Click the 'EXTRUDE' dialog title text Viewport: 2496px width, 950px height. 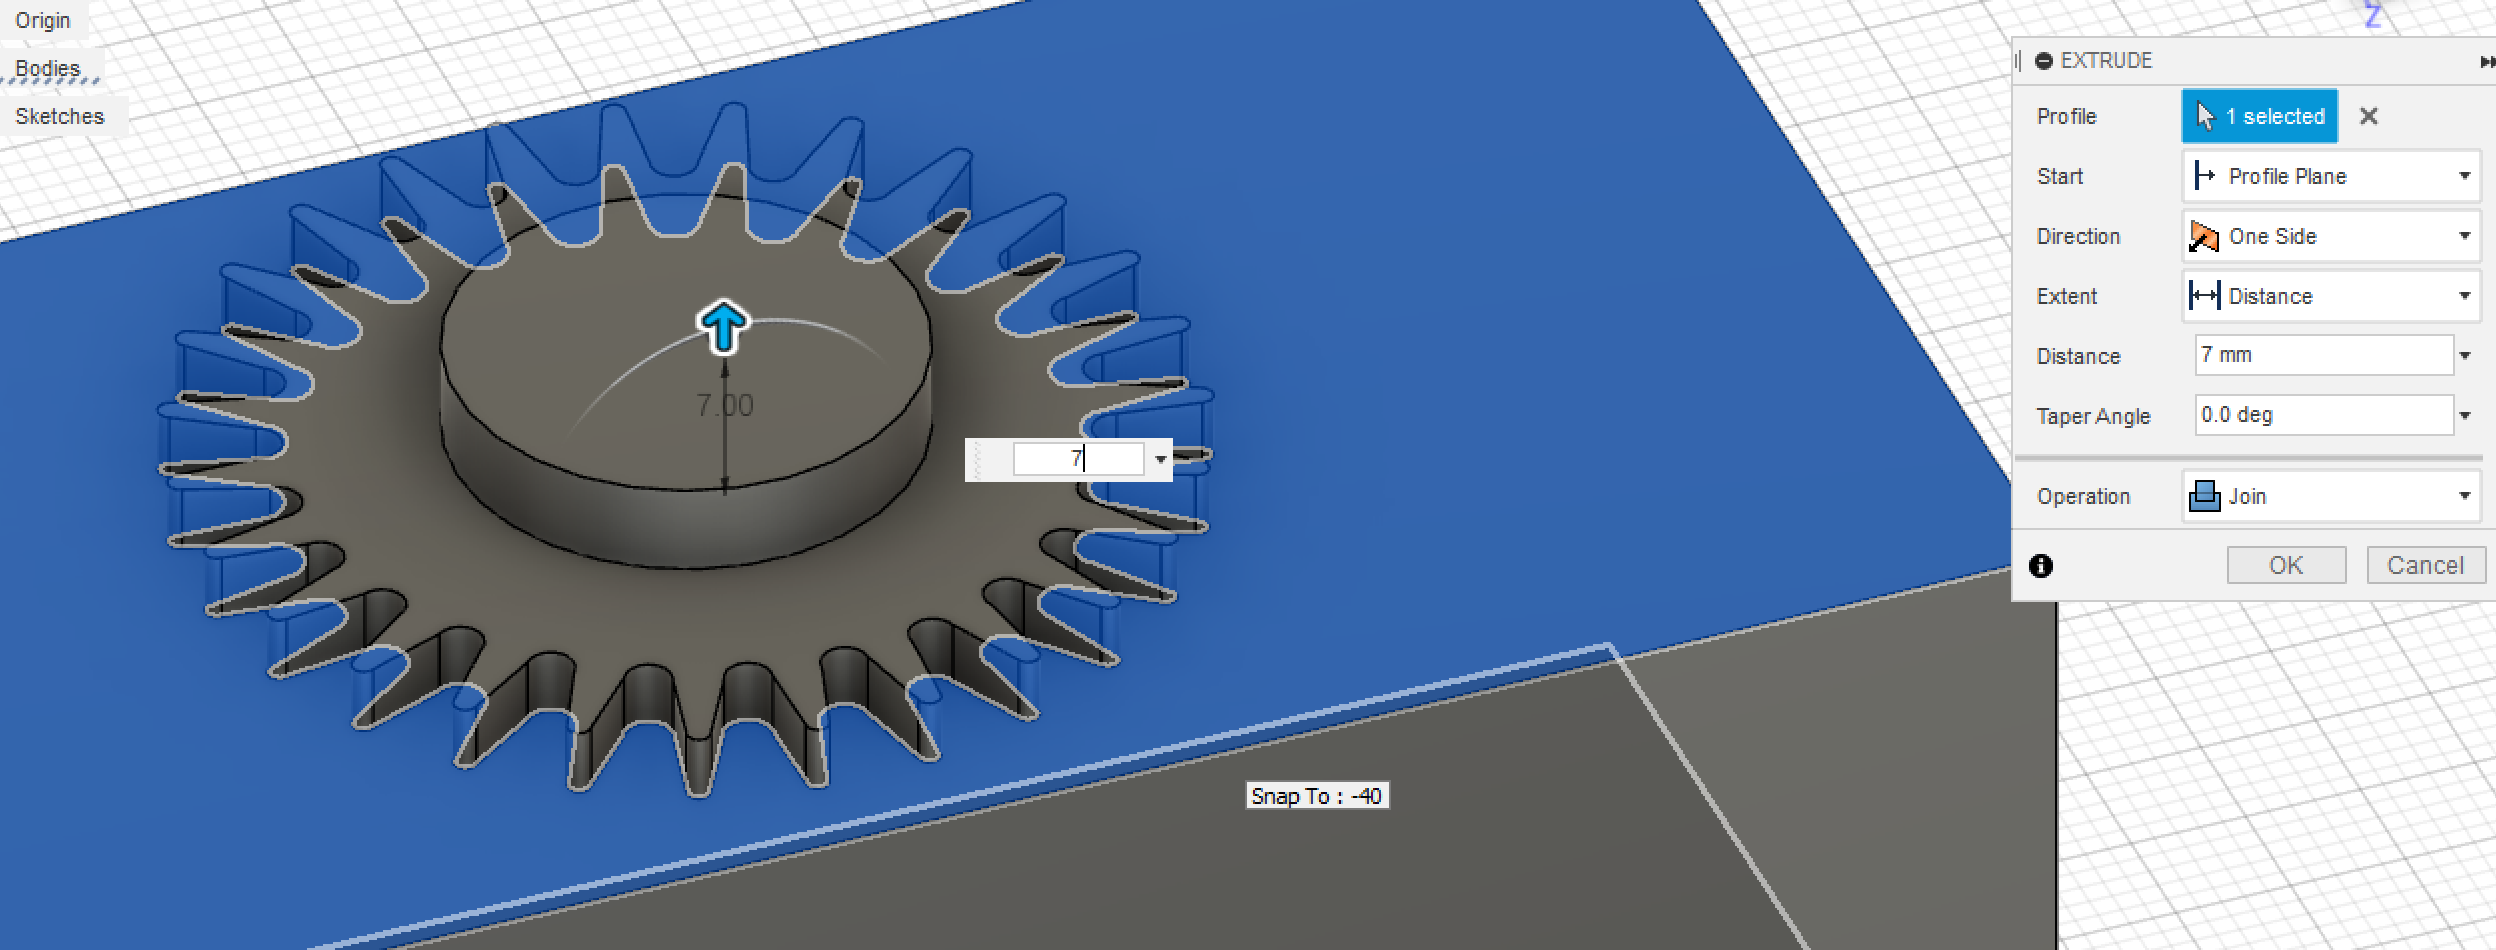tap(2106, 61)
